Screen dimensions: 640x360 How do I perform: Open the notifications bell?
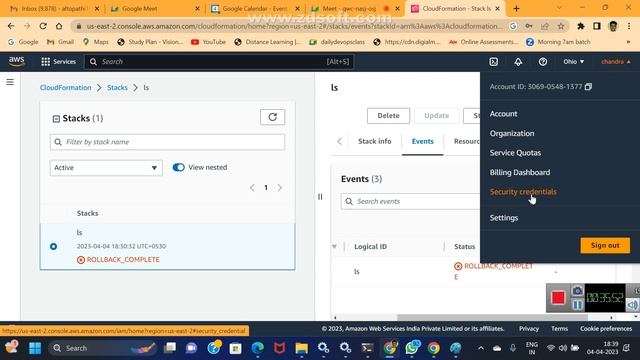coord(518,62)
